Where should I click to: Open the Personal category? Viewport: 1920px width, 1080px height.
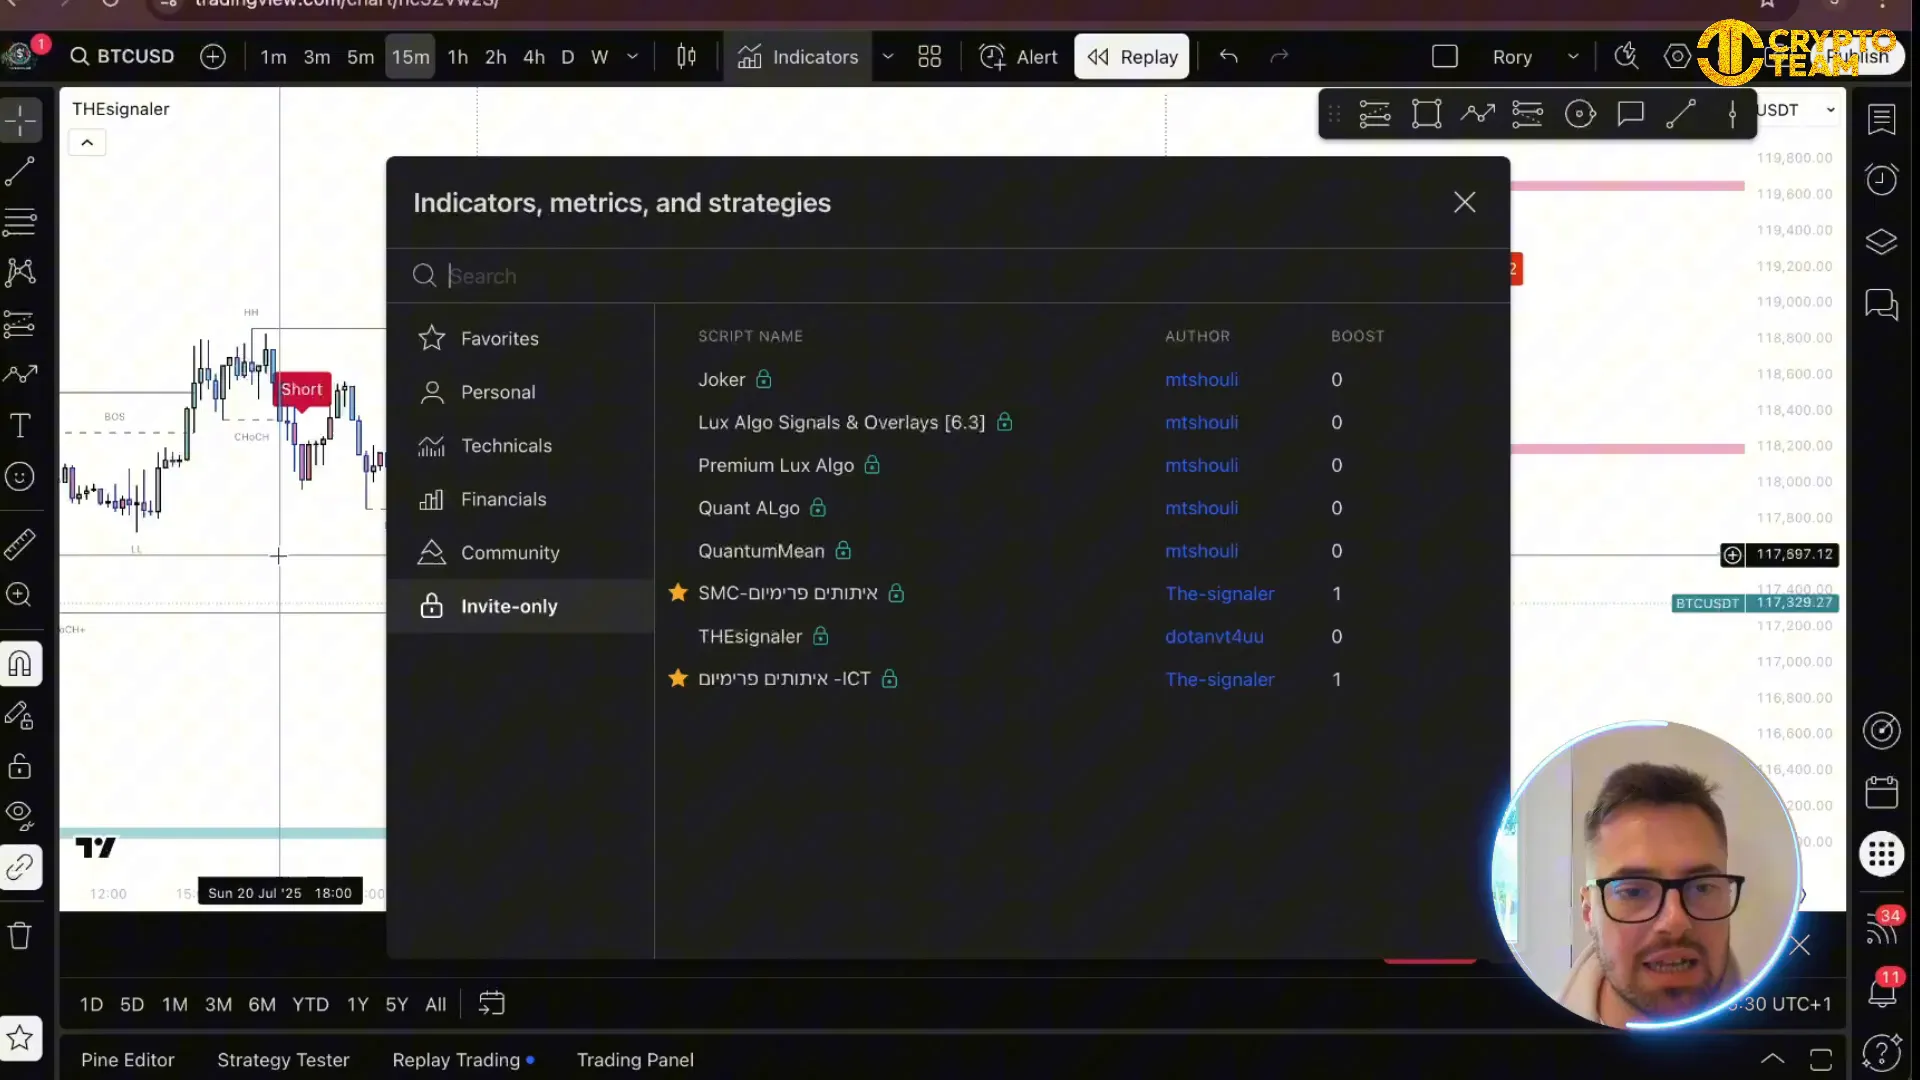tap(520, 392)
